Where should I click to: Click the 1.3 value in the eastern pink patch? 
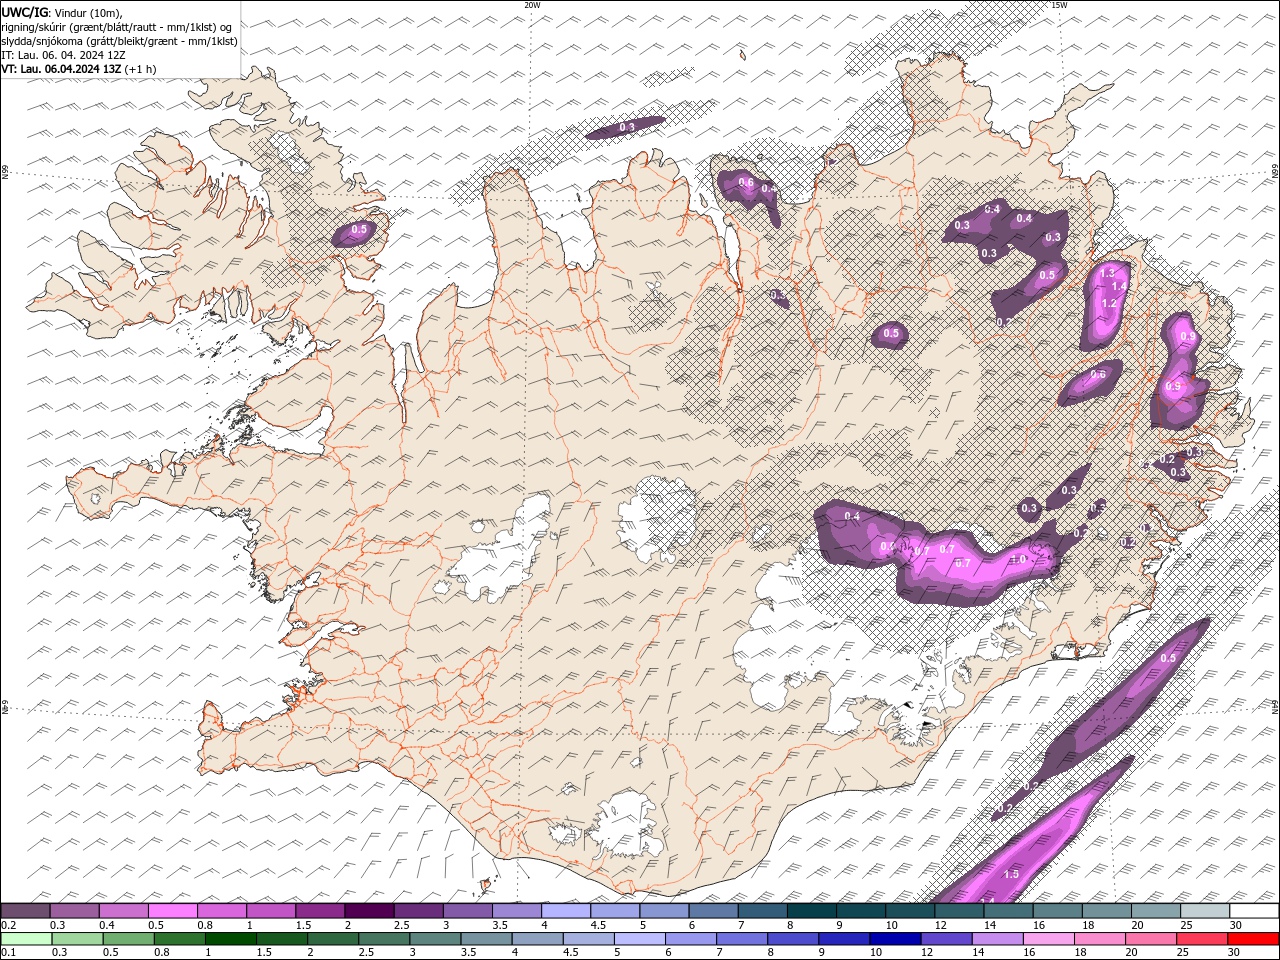point(1107,273)
